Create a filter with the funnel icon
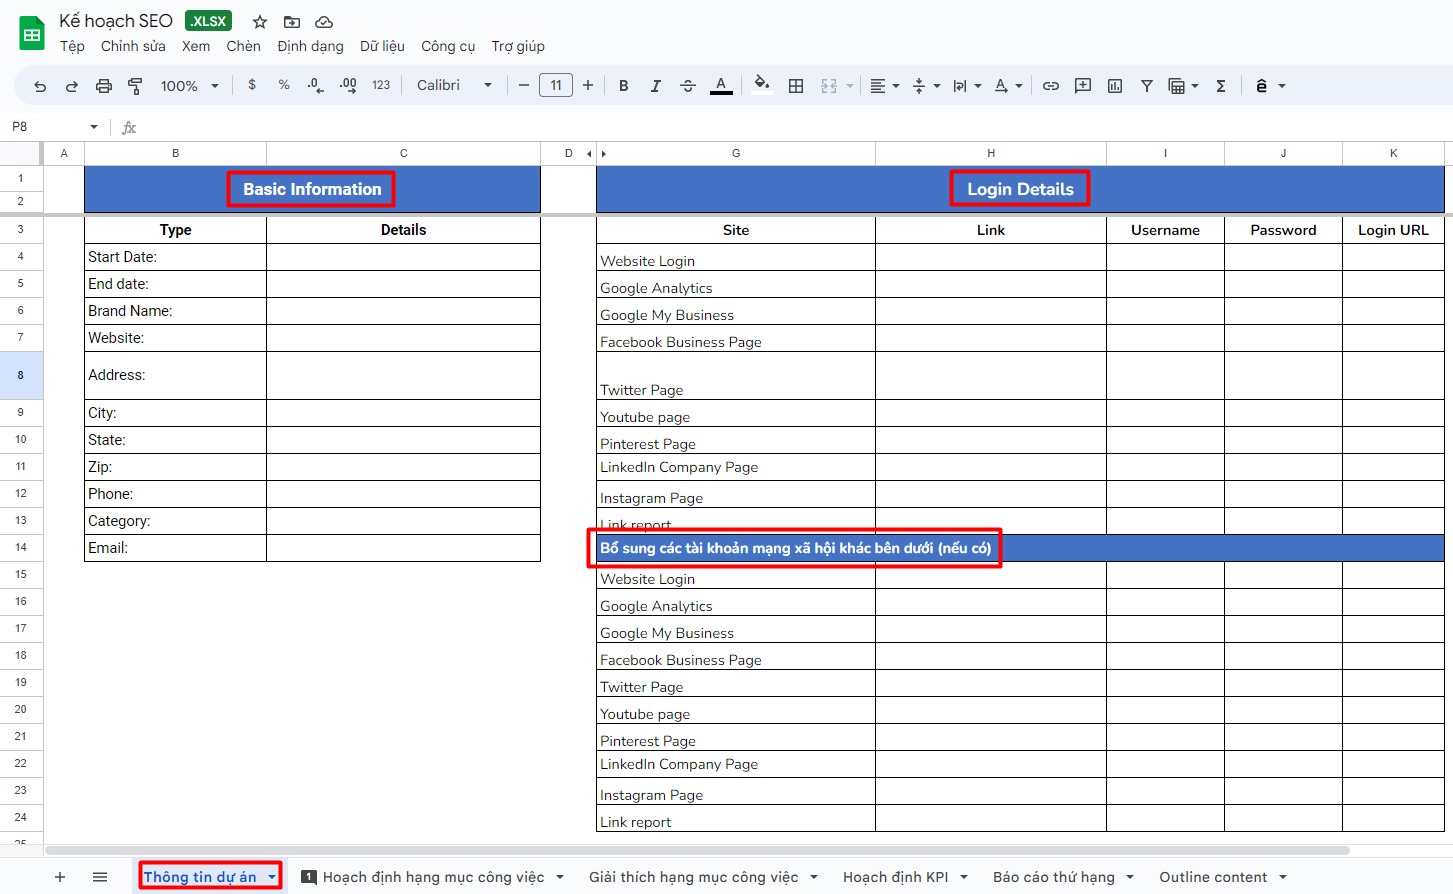This screenshot has height=894, width=1453. coord(1147,86)
